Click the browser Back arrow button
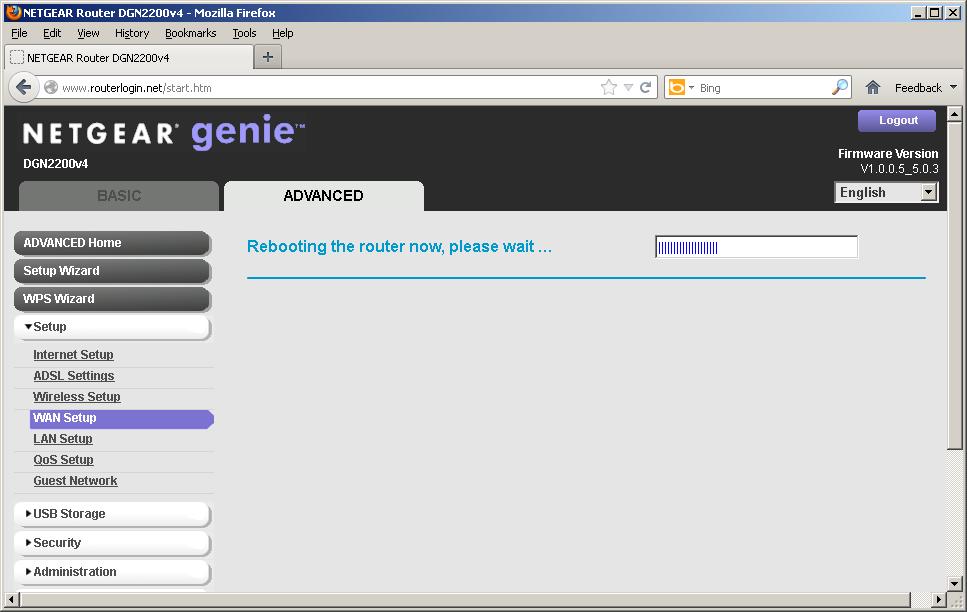The width and height of the screenshot is (967, 612). [x=23, y=88]
